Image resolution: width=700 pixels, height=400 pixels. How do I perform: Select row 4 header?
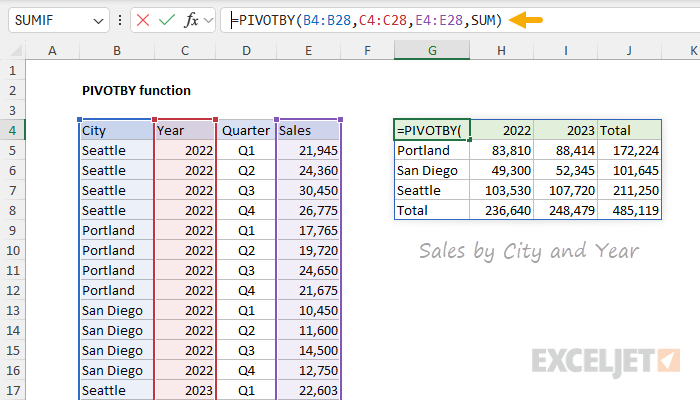tap(12, 130)
